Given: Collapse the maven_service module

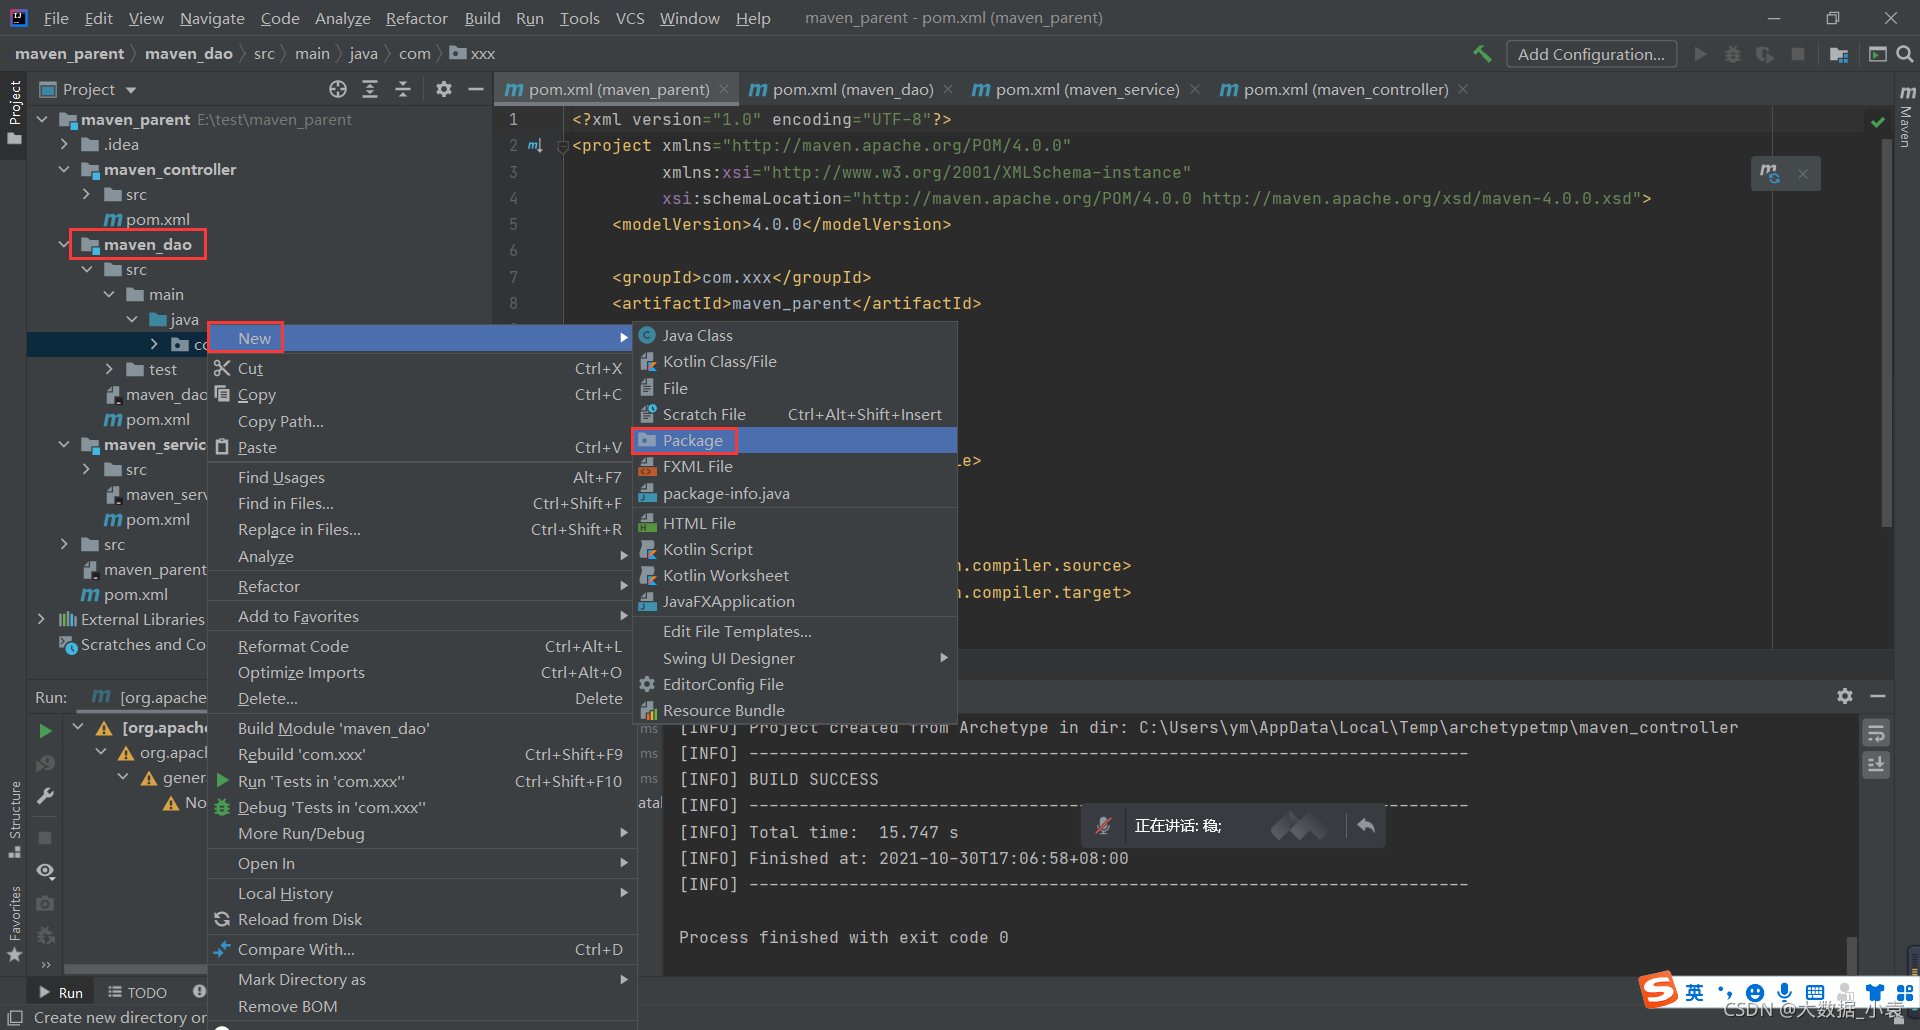Looking at the screenshot, I should click(64, 445).
